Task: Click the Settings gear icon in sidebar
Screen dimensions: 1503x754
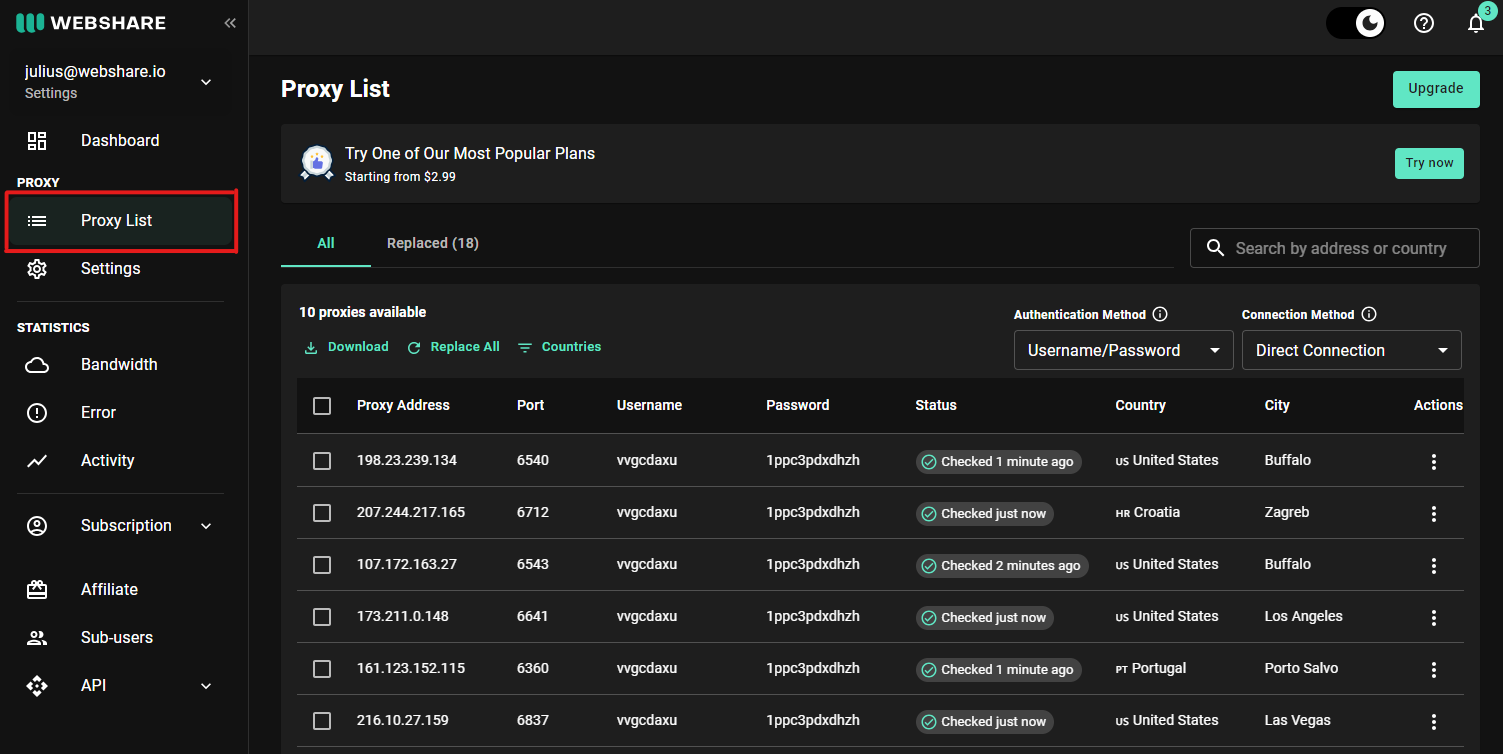Action: pyautogui.click(x=37, y=269)
